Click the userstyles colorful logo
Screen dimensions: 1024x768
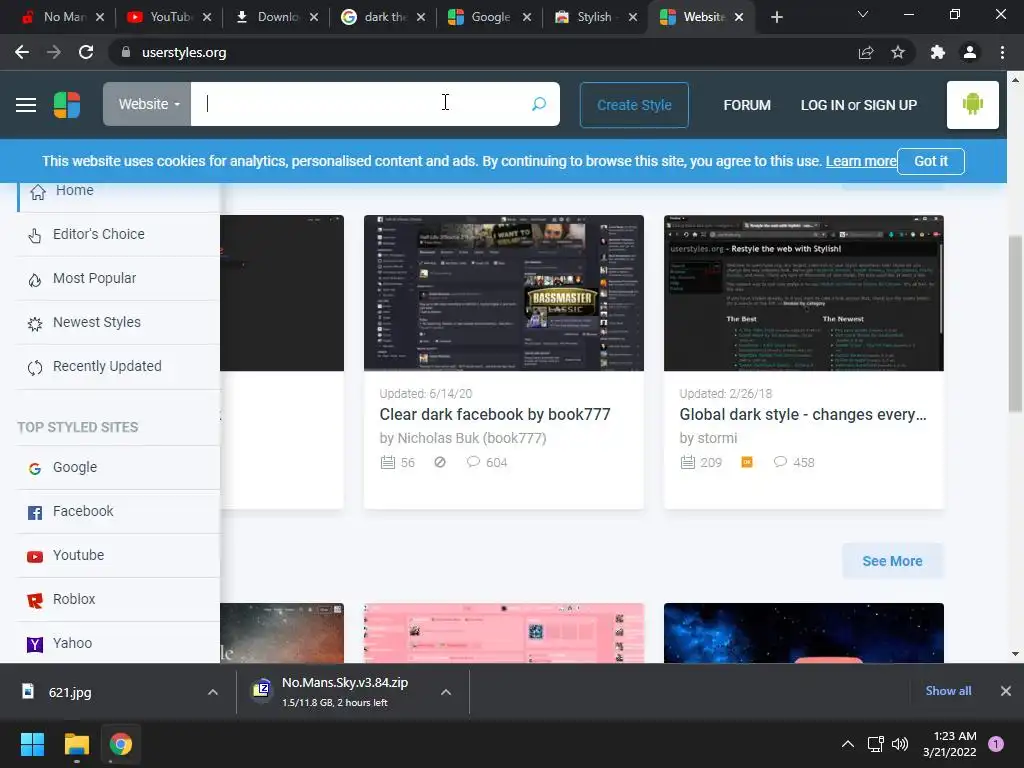coord(67,104)
